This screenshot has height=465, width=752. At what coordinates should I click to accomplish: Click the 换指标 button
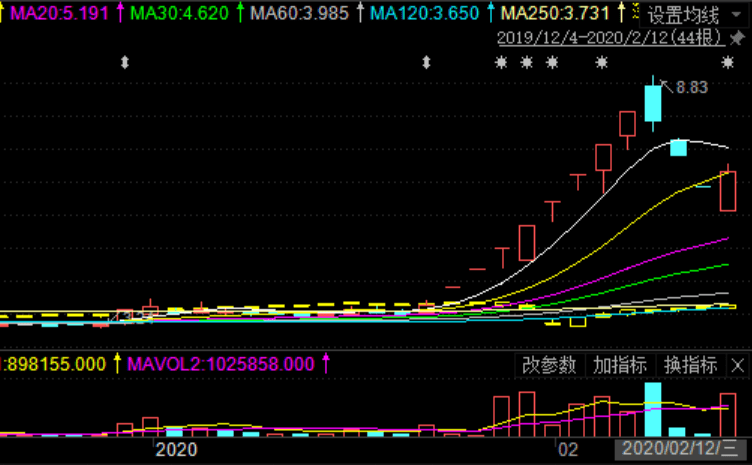click(x=691, y=365)
